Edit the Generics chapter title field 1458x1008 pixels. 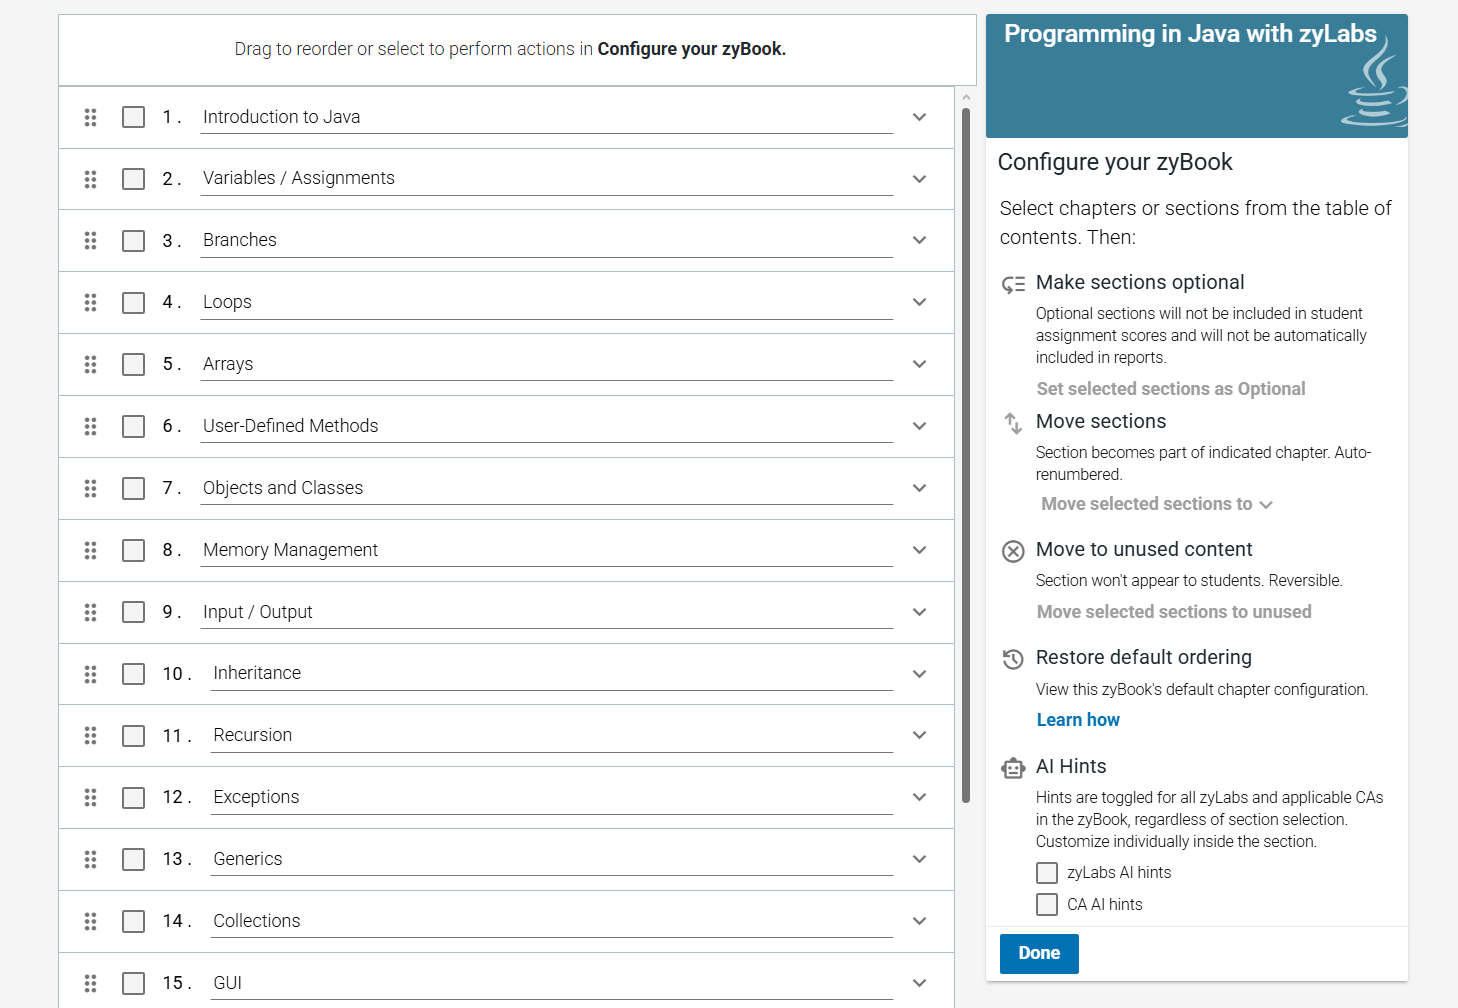tap(552, 859)
